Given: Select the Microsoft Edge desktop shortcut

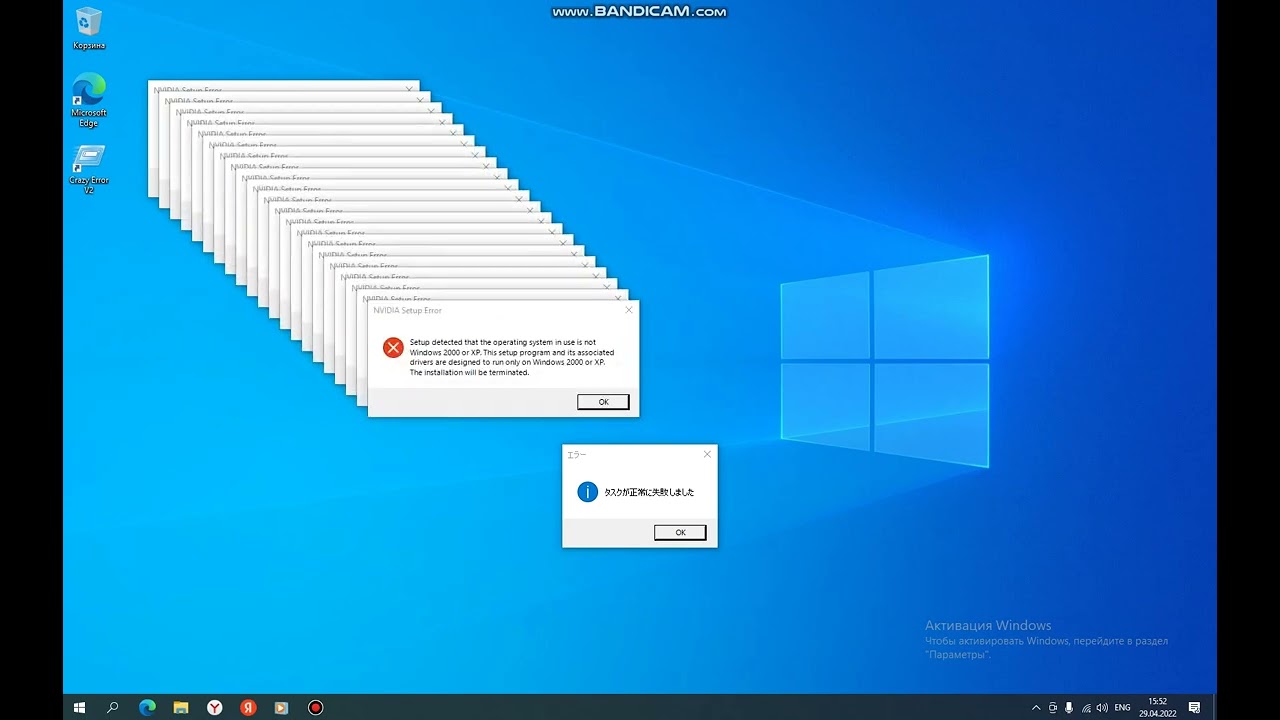Looking at the screenshot, I should point(88,99).
